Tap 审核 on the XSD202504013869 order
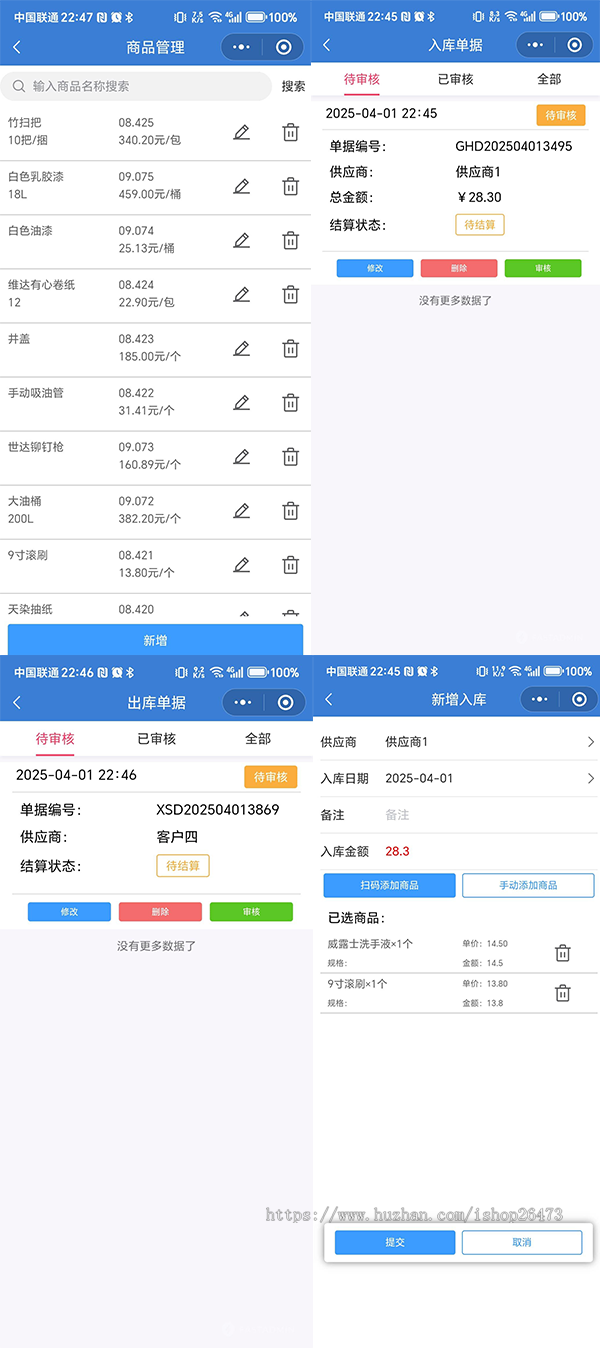 coord(251,912)
